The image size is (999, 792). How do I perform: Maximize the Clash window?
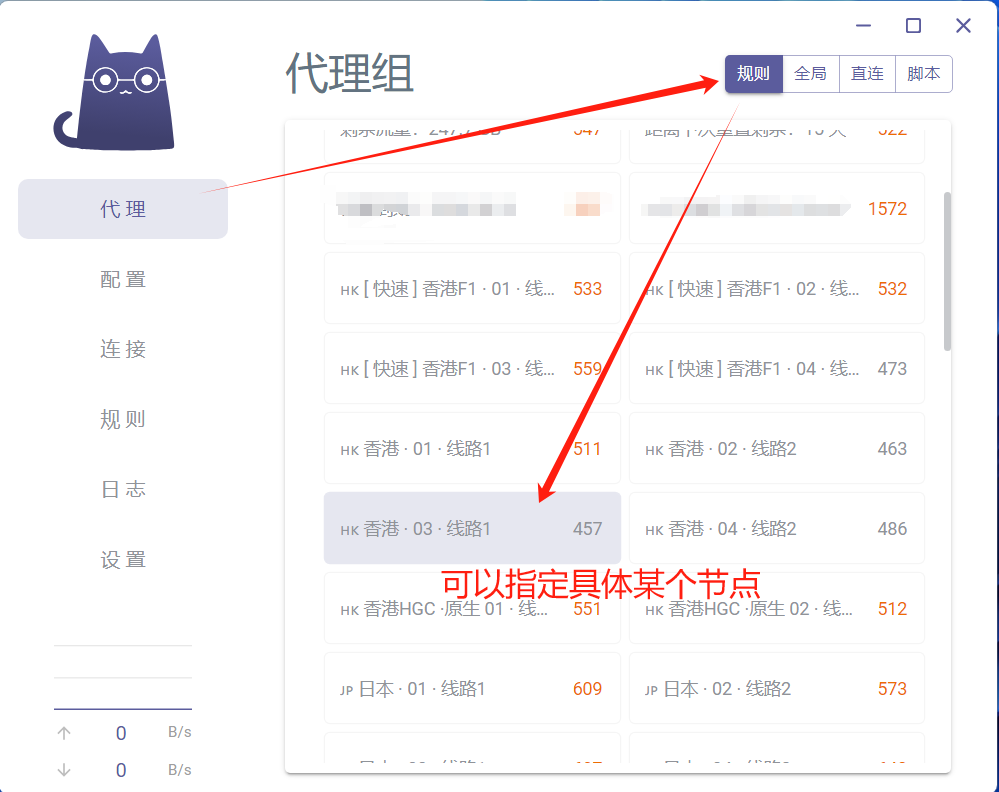coord(913,25)
